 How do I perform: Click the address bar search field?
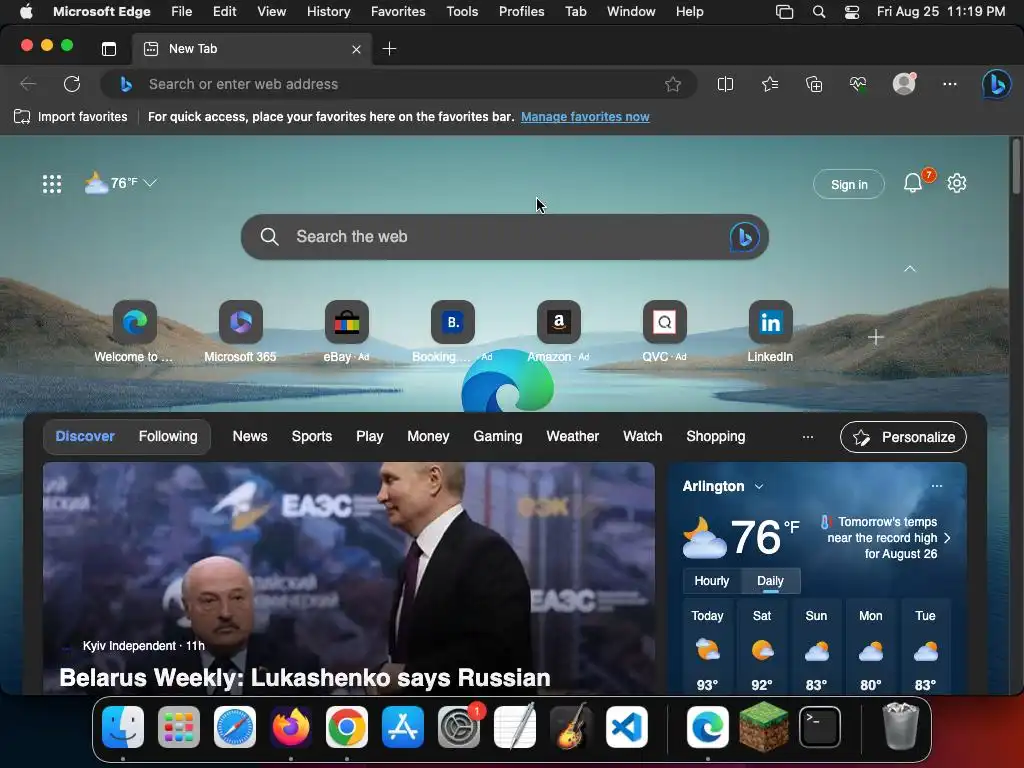point(398,84)
